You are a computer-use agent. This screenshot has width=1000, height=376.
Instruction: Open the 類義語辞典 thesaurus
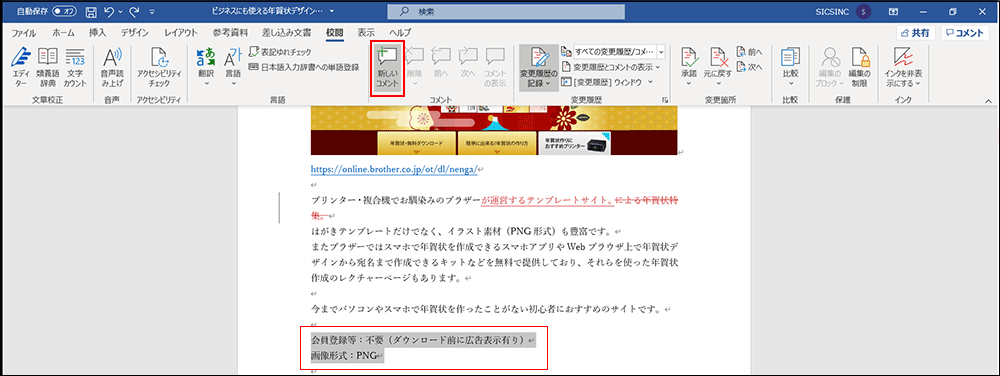coord(48,68)
